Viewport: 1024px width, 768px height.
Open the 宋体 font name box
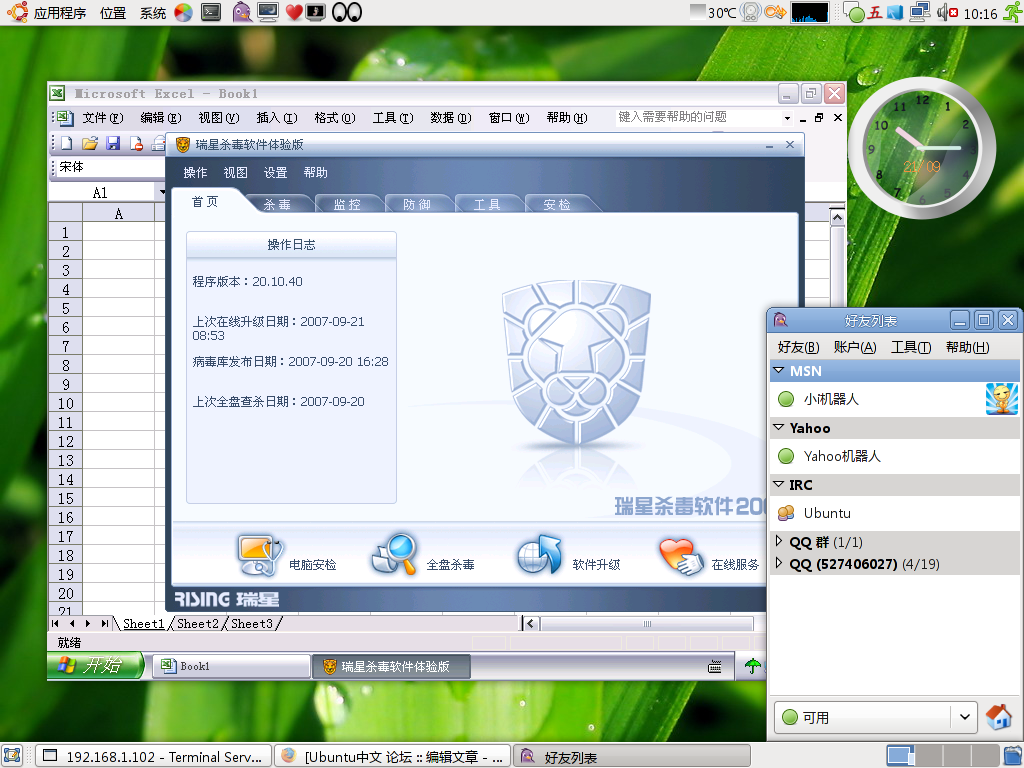110,167
